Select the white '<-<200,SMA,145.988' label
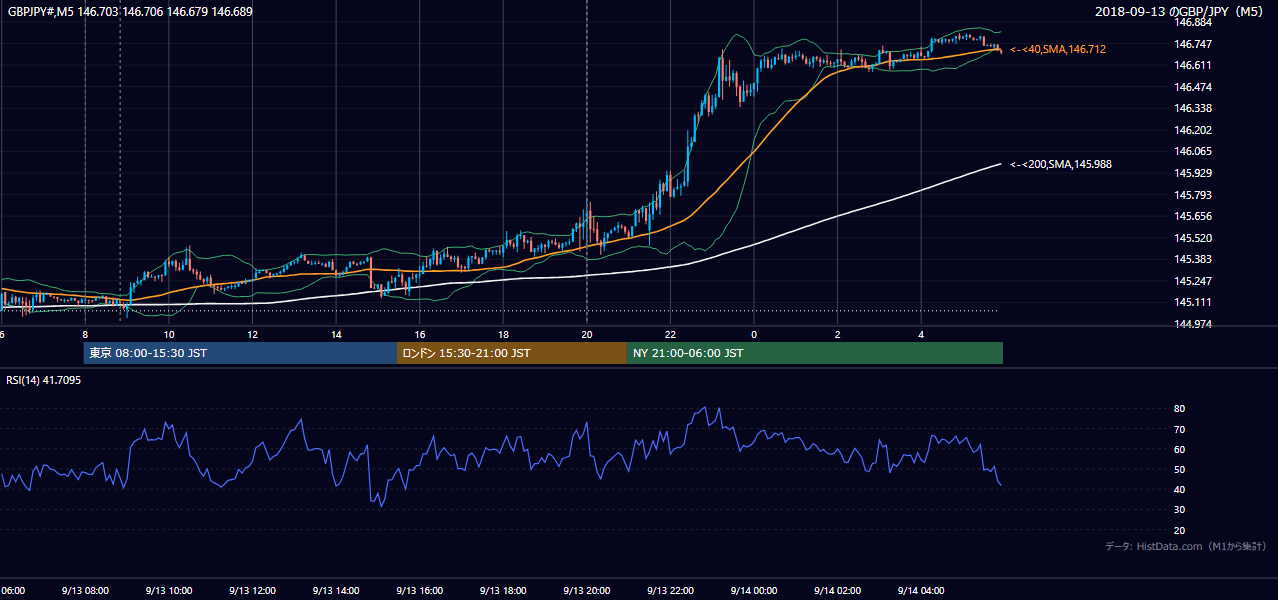The width and height of the screenshot is (1278, 600). tap(1062, 165)
